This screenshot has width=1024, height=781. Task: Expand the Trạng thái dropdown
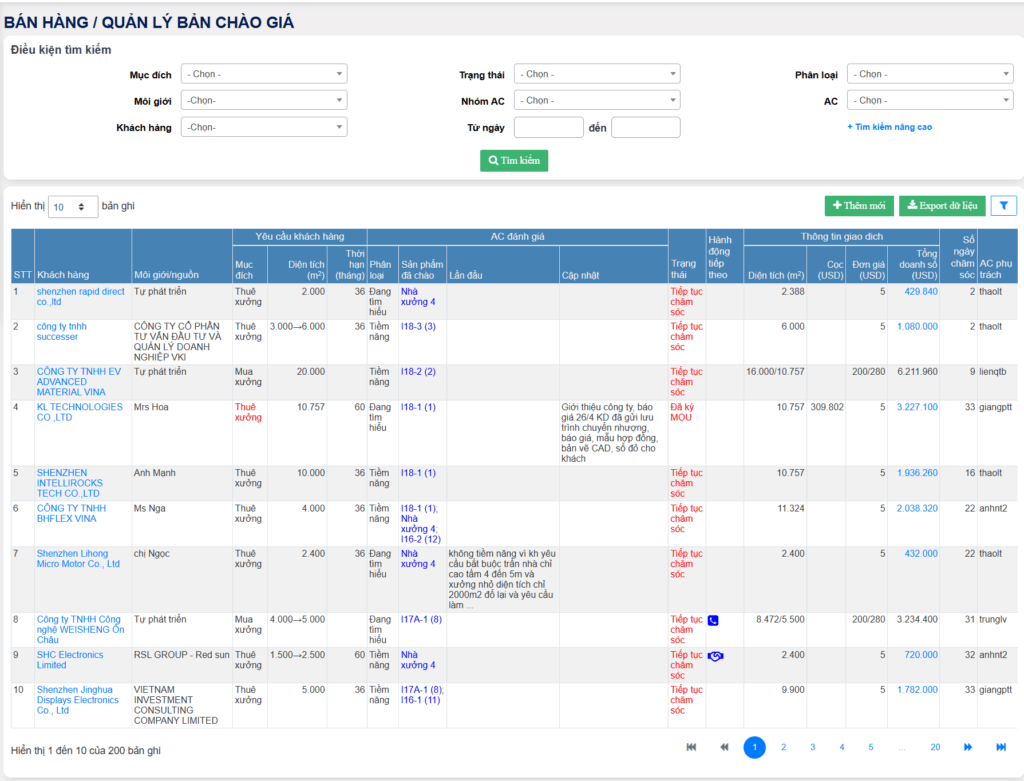(596, 74)
